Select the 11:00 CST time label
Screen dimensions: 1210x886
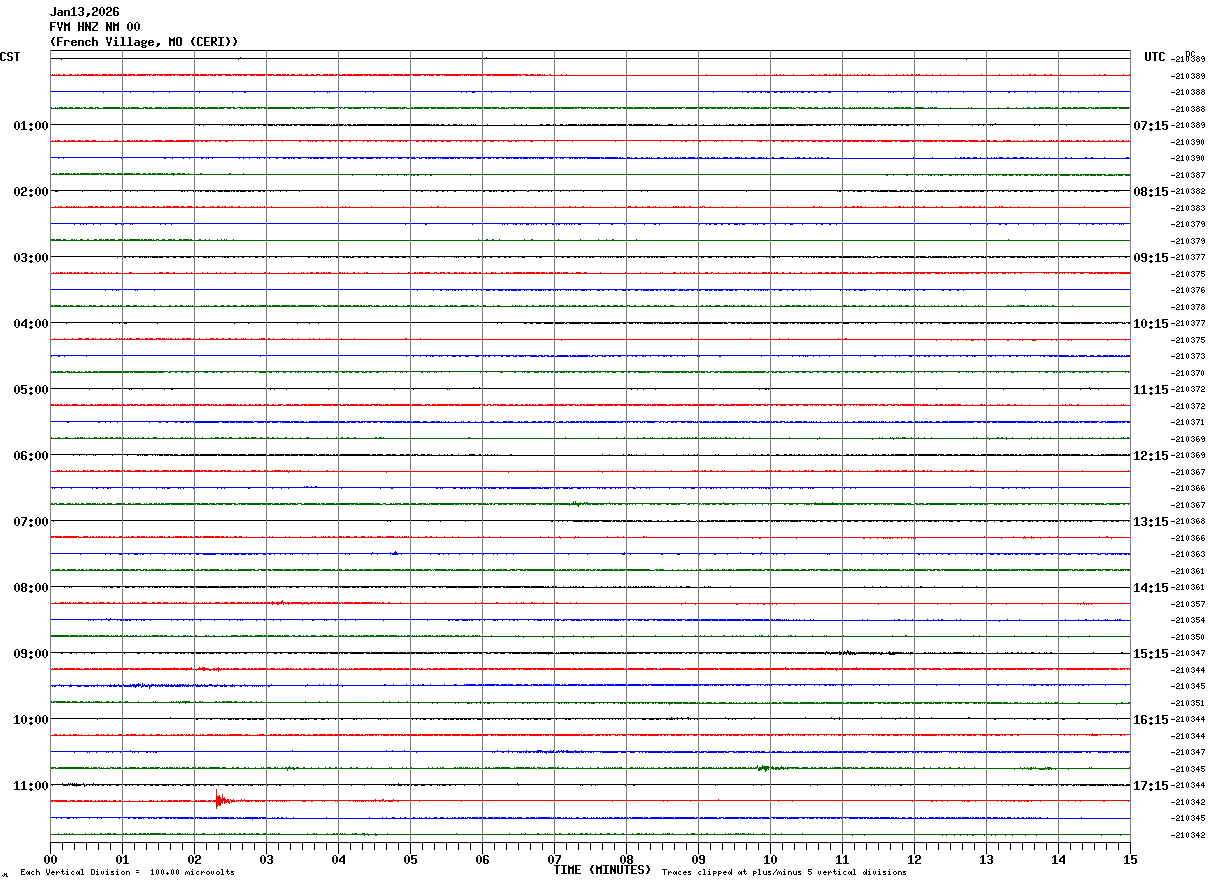pyautogui.click(x=31, y=785)
